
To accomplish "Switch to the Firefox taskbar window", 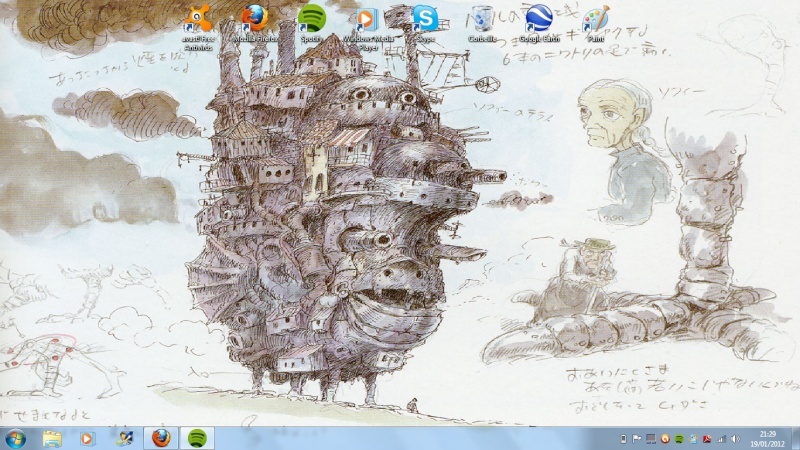I will click(161, 438).
